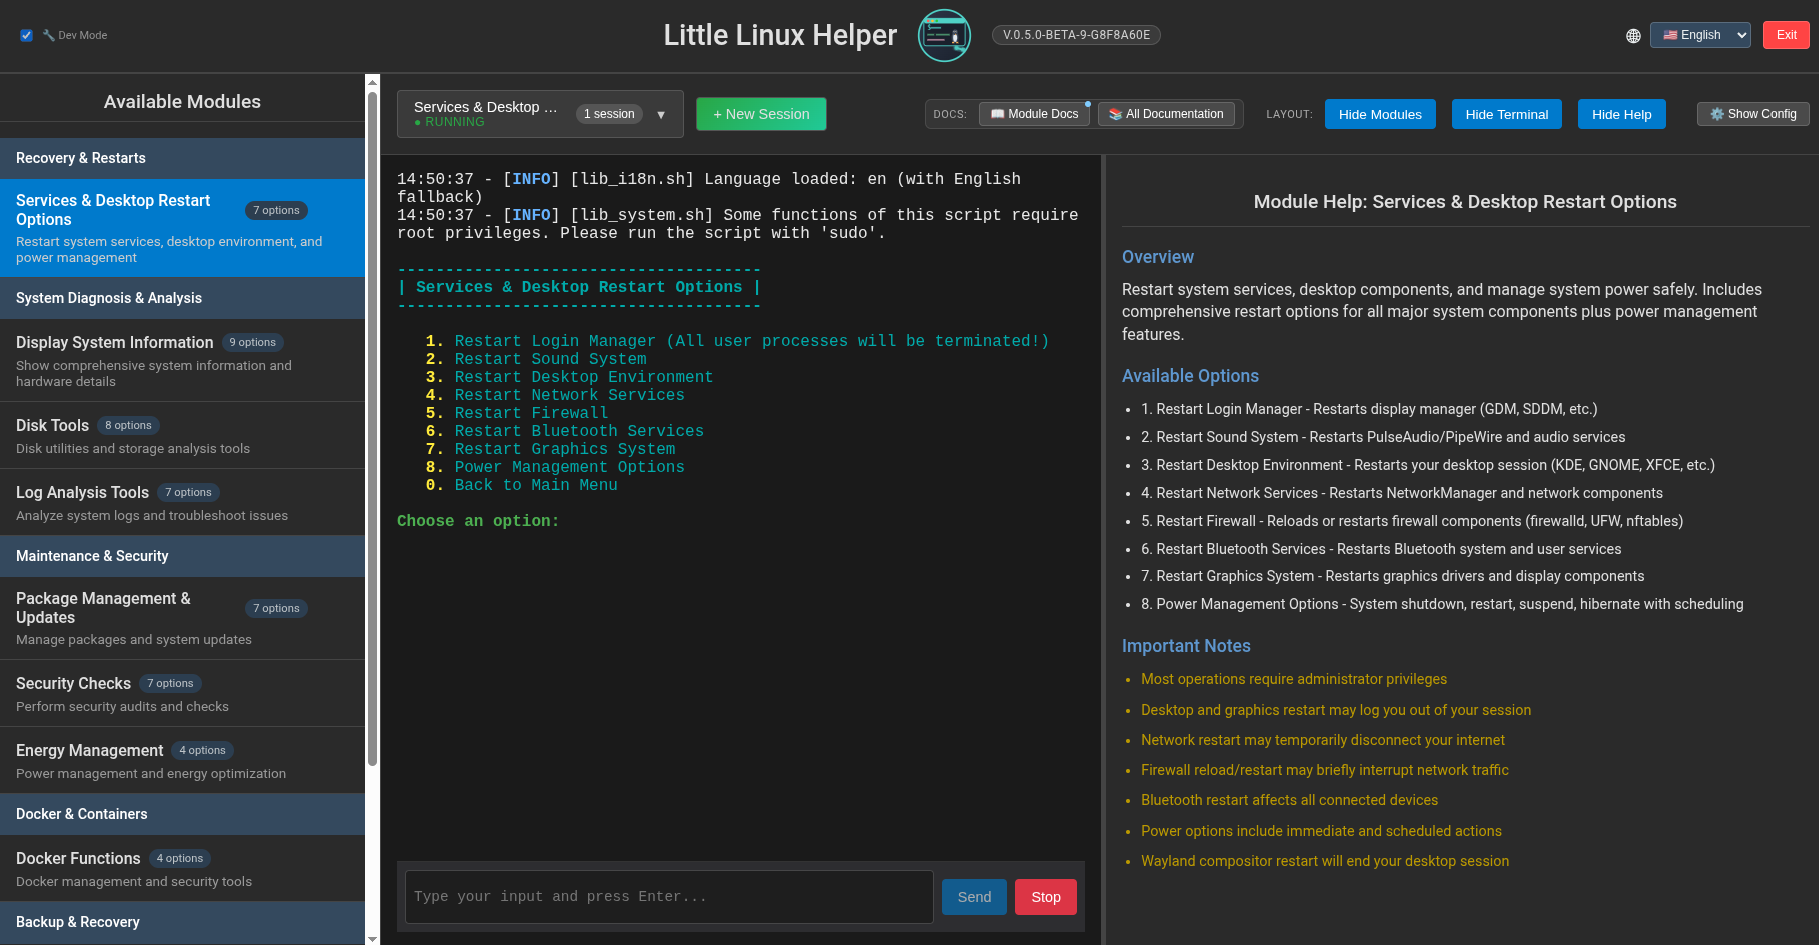Screen dimensions: 1819x945
Task: Start a New Session
Action: 761,114
